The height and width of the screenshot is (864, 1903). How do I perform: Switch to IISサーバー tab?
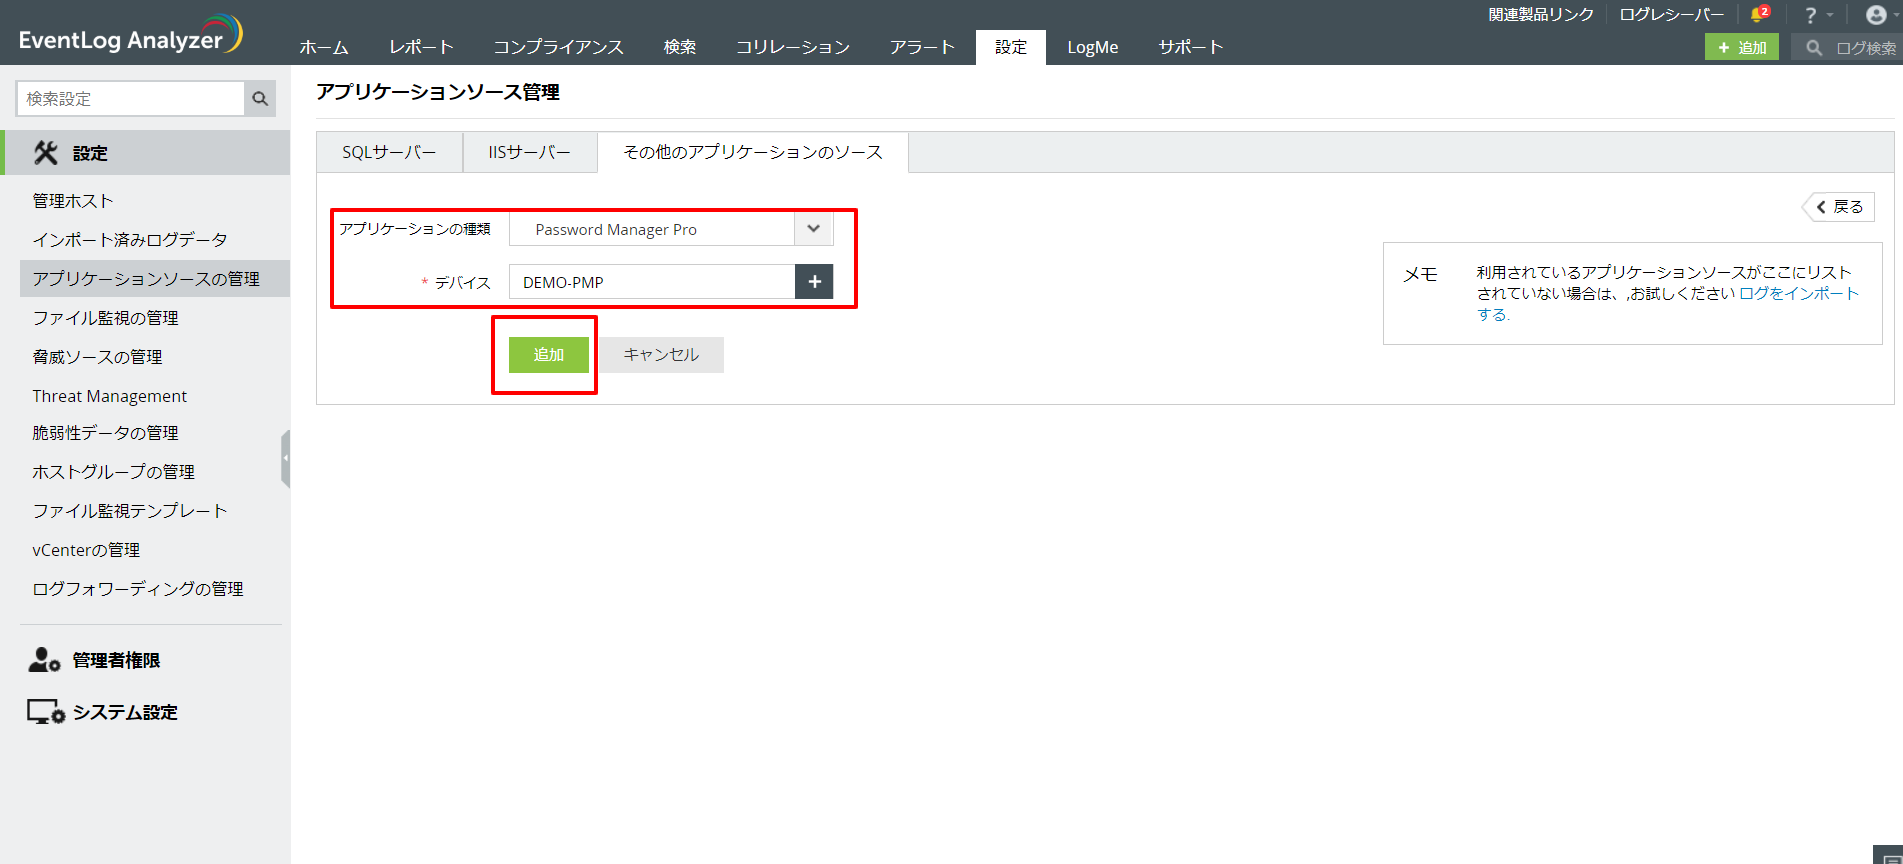(529, 152)
